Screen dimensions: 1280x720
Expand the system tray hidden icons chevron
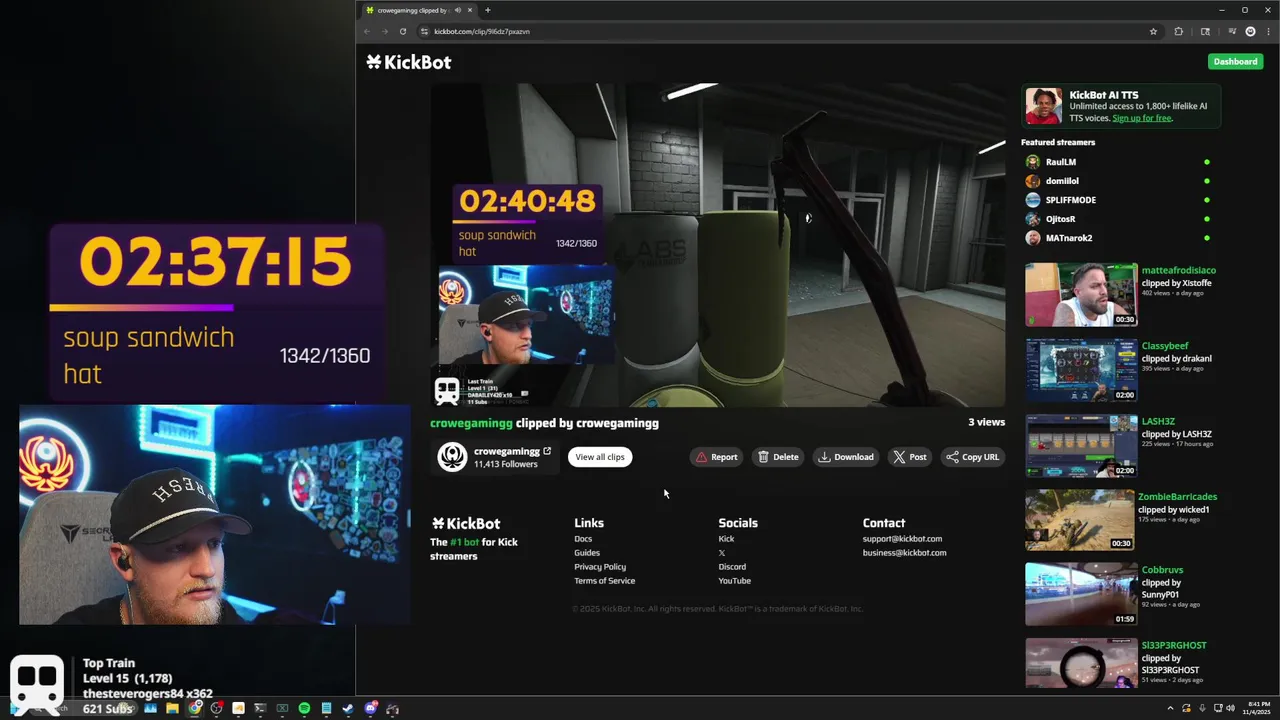(x=1170, y=708)
